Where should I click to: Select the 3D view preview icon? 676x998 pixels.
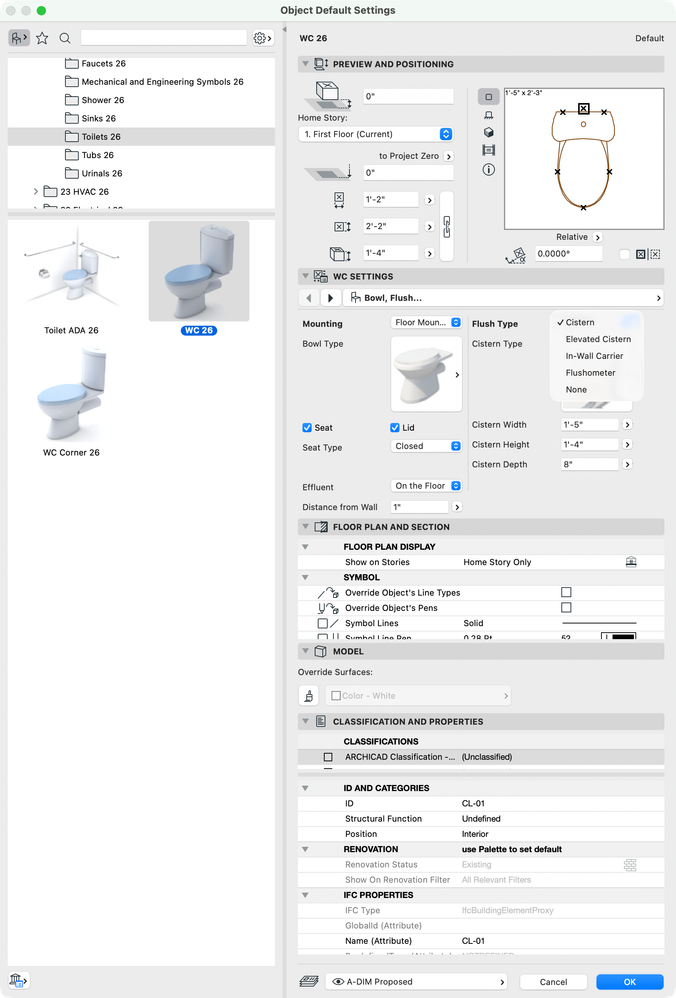pyautogui.click(x=489, y=132)
